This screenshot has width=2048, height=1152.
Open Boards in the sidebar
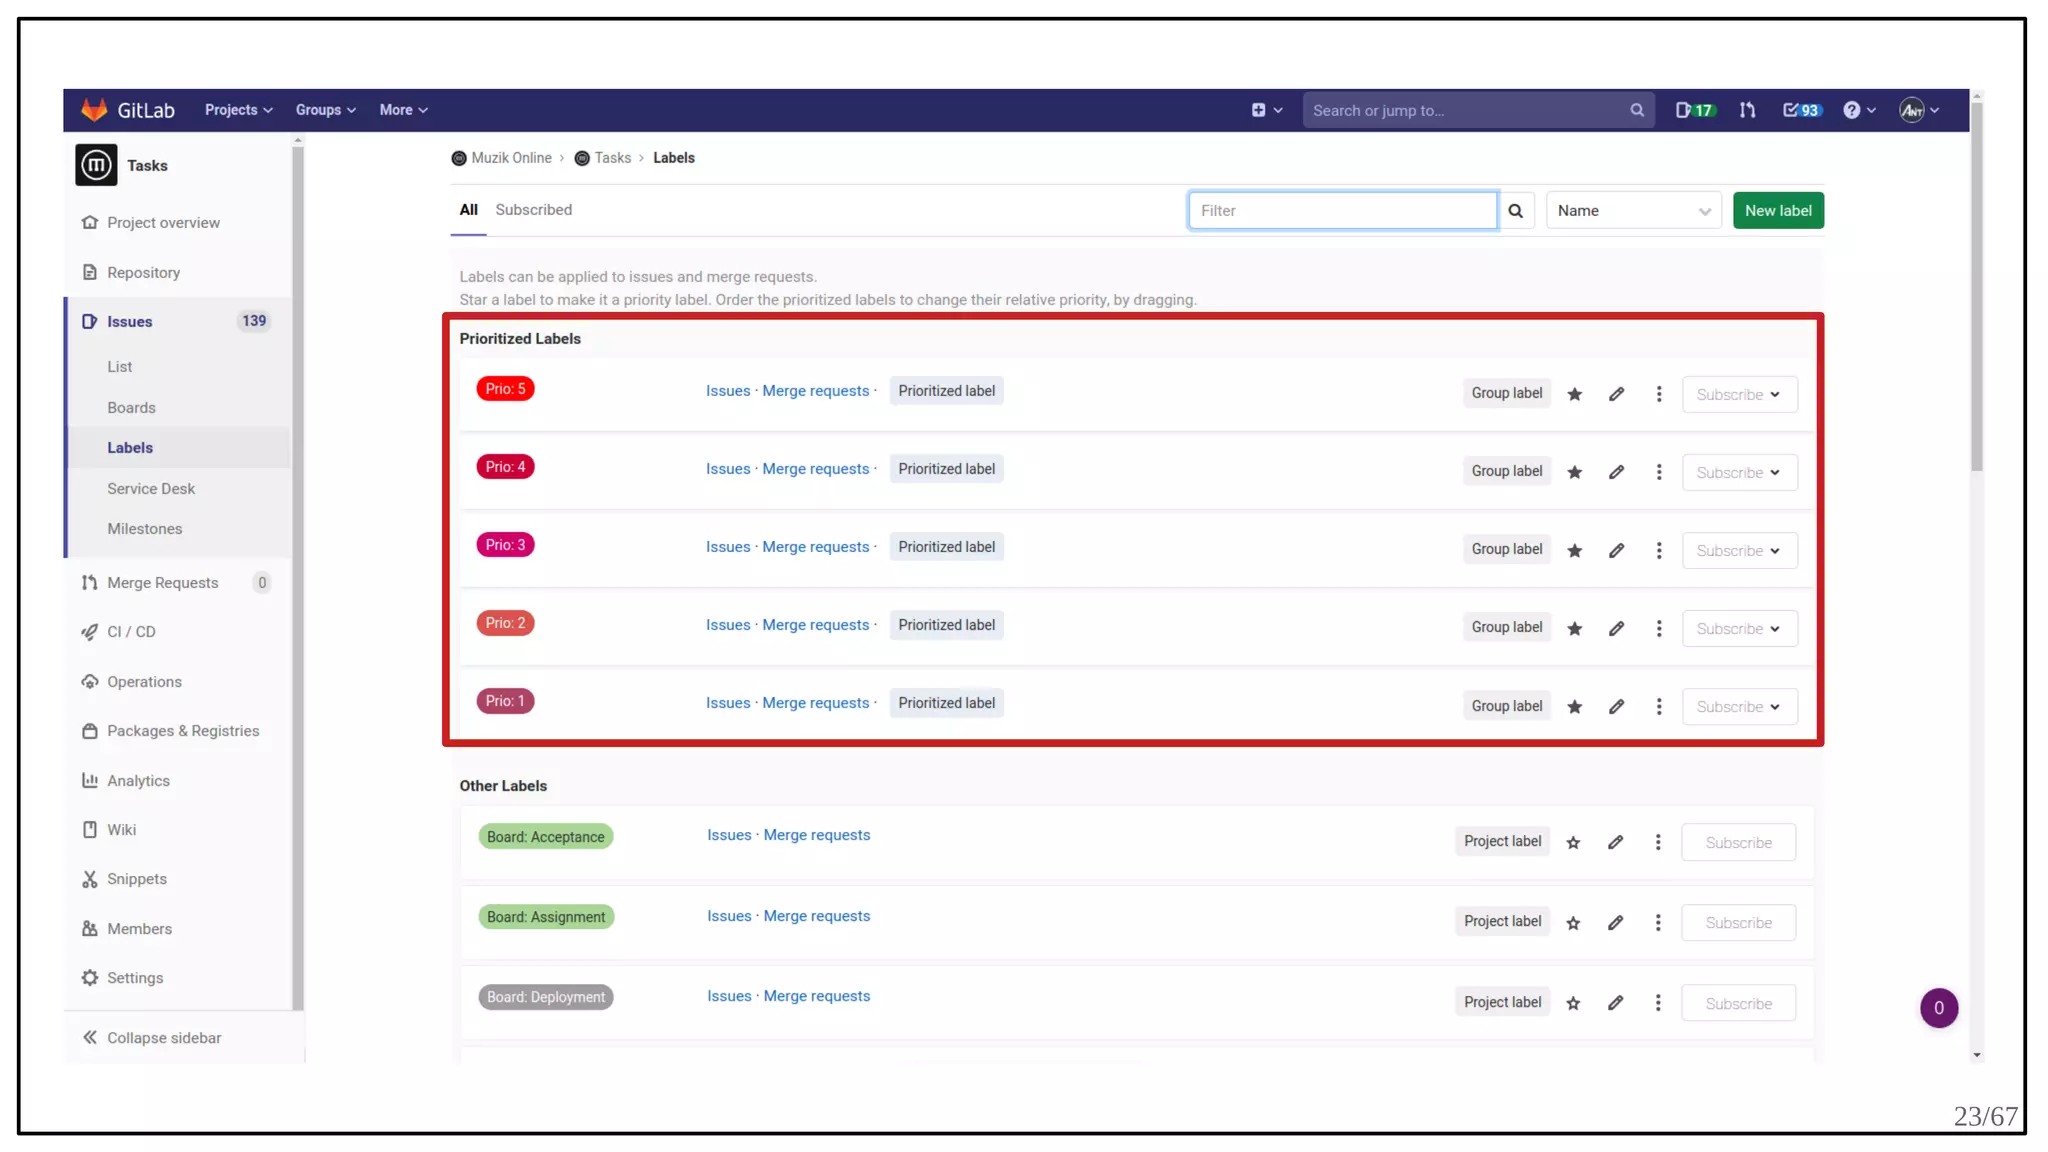click(131, 408)
